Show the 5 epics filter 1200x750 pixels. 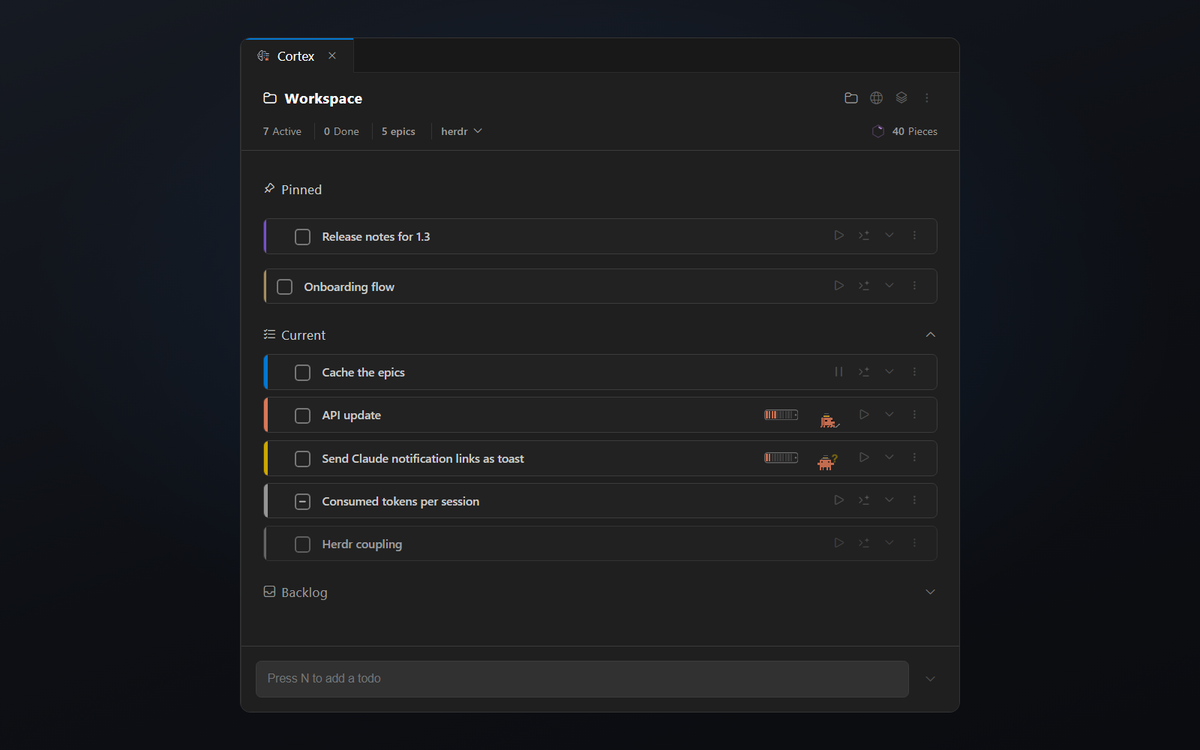(398, 131)
